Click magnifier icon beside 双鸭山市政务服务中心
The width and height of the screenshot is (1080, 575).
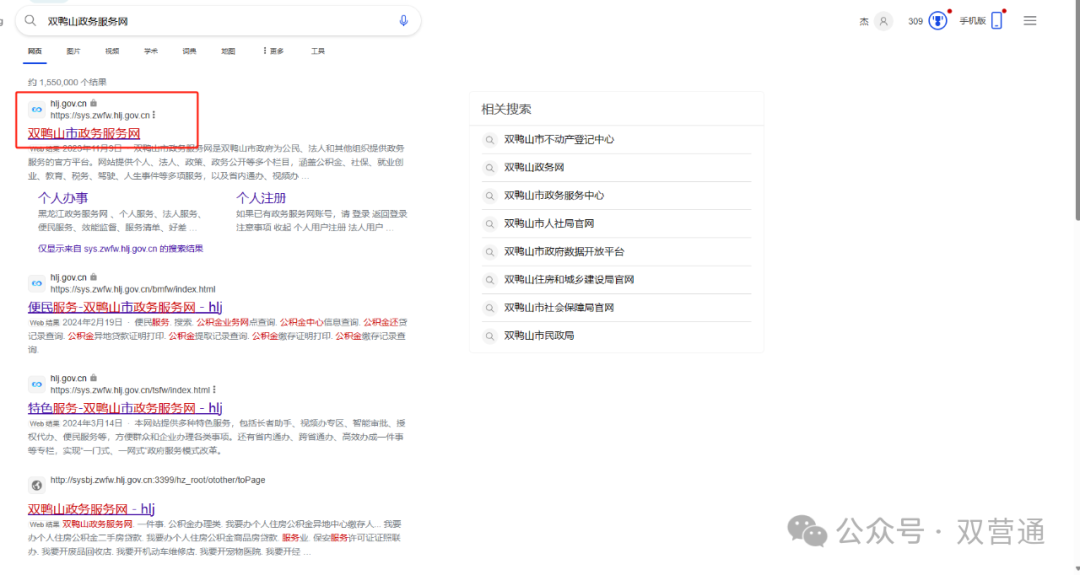point(489,196)
